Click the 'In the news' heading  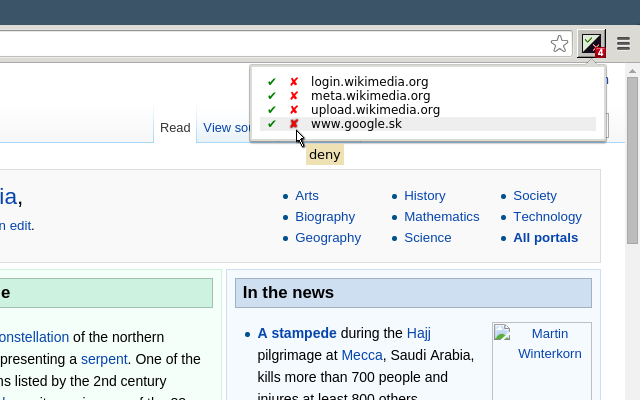coord(288,293)
